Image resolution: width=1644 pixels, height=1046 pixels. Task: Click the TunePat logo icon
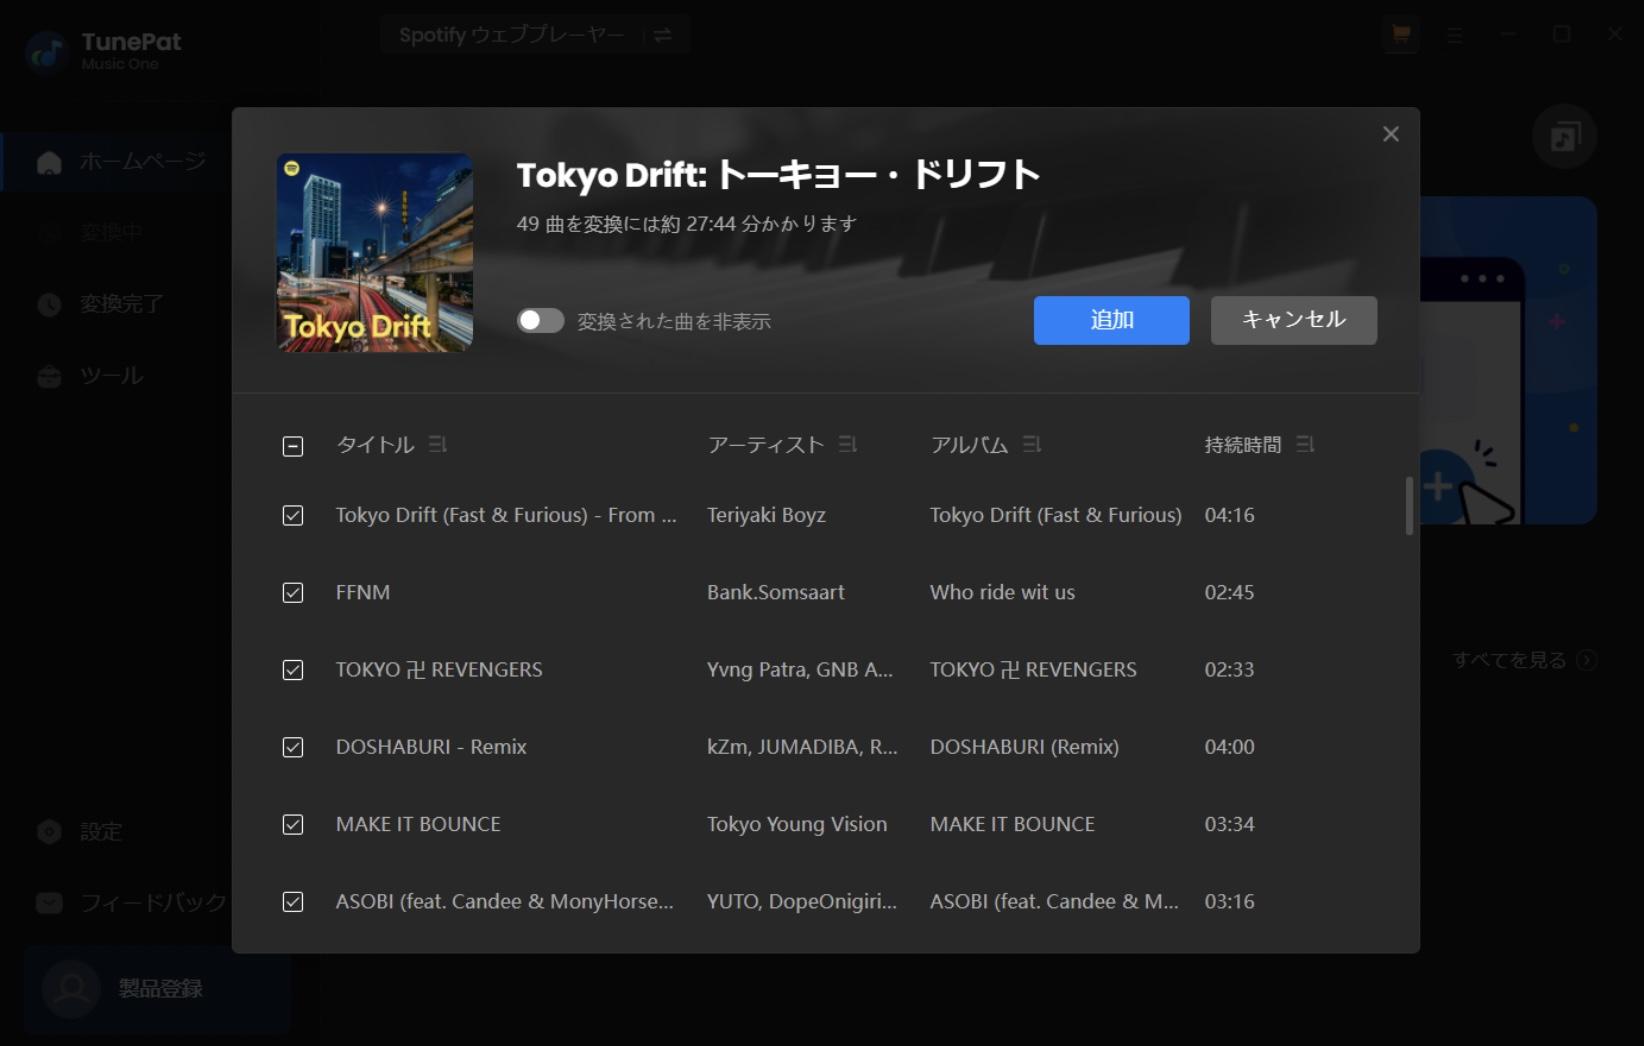coord(46,52)
